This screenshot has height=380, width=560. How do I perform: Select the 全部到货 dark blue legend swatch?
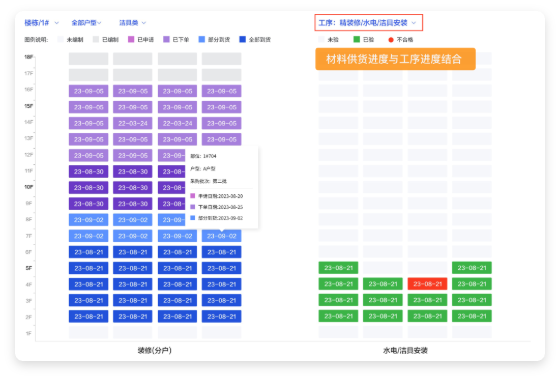tap(242, 39)
